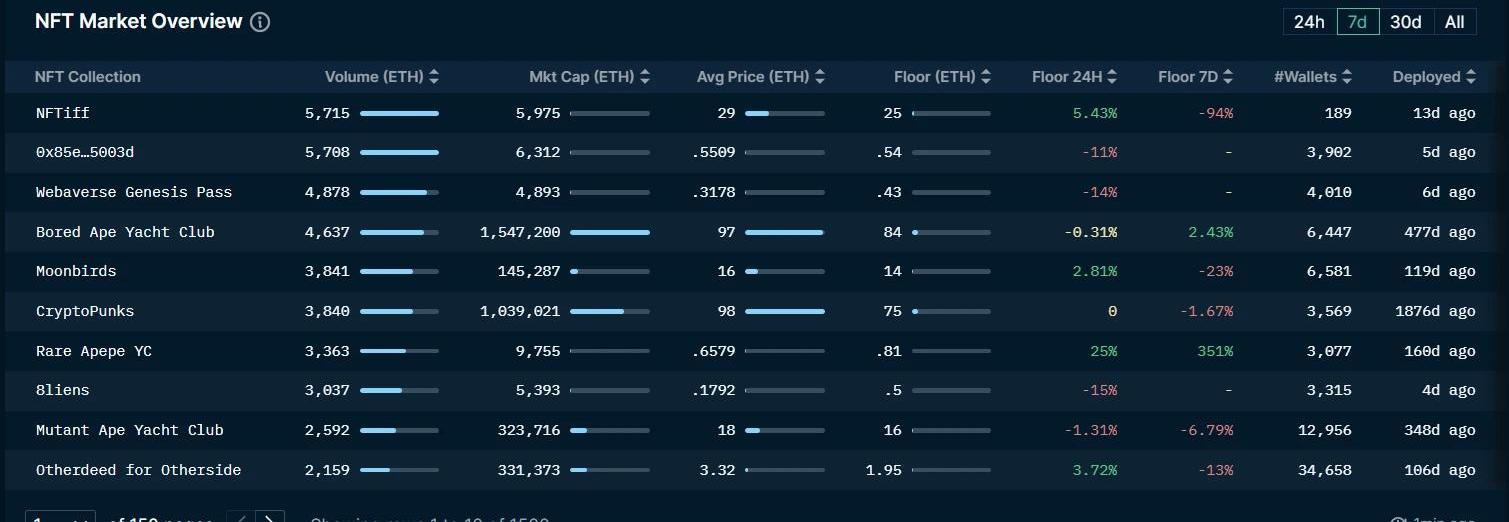Go to next page of results
1509x522 pixels.
coord(269,517)
